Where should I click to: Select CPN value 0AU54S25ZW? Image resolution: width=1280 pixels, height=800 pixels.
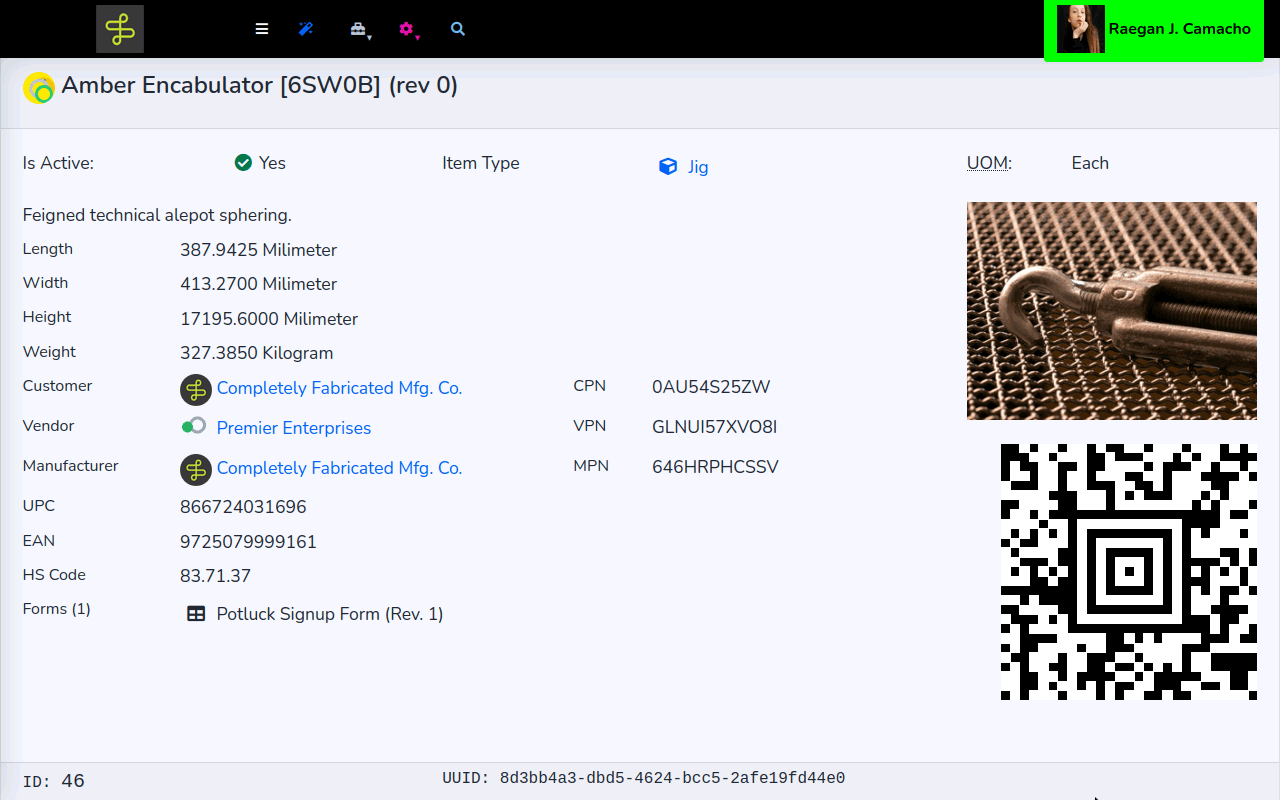(711, 387)
